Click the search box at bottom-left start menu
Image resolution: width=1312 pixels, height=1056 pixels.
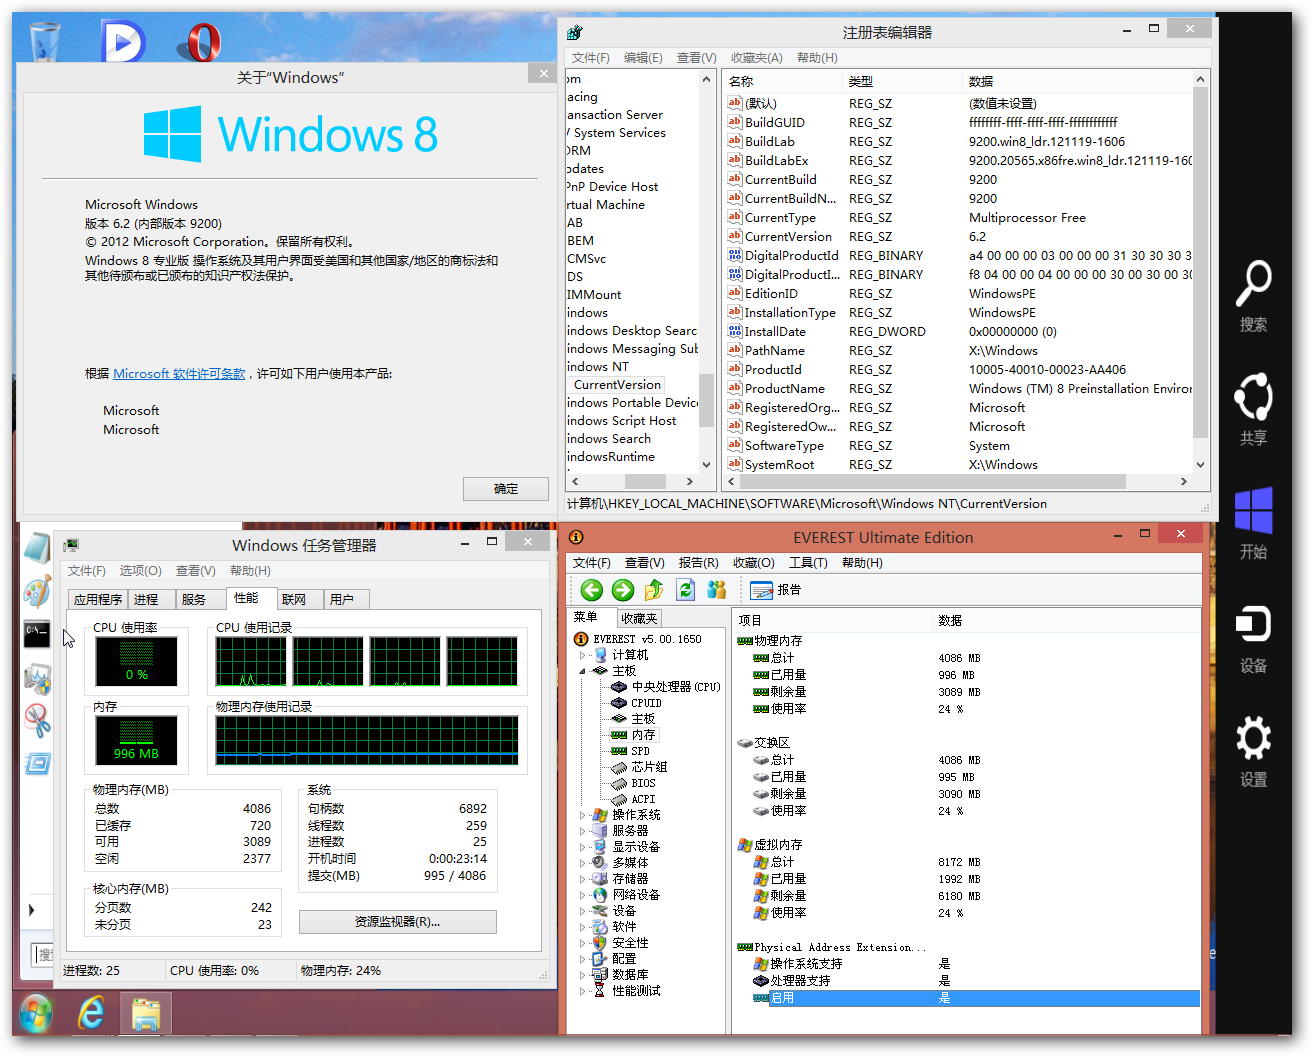pyautogui.click(x=42, y=955)
